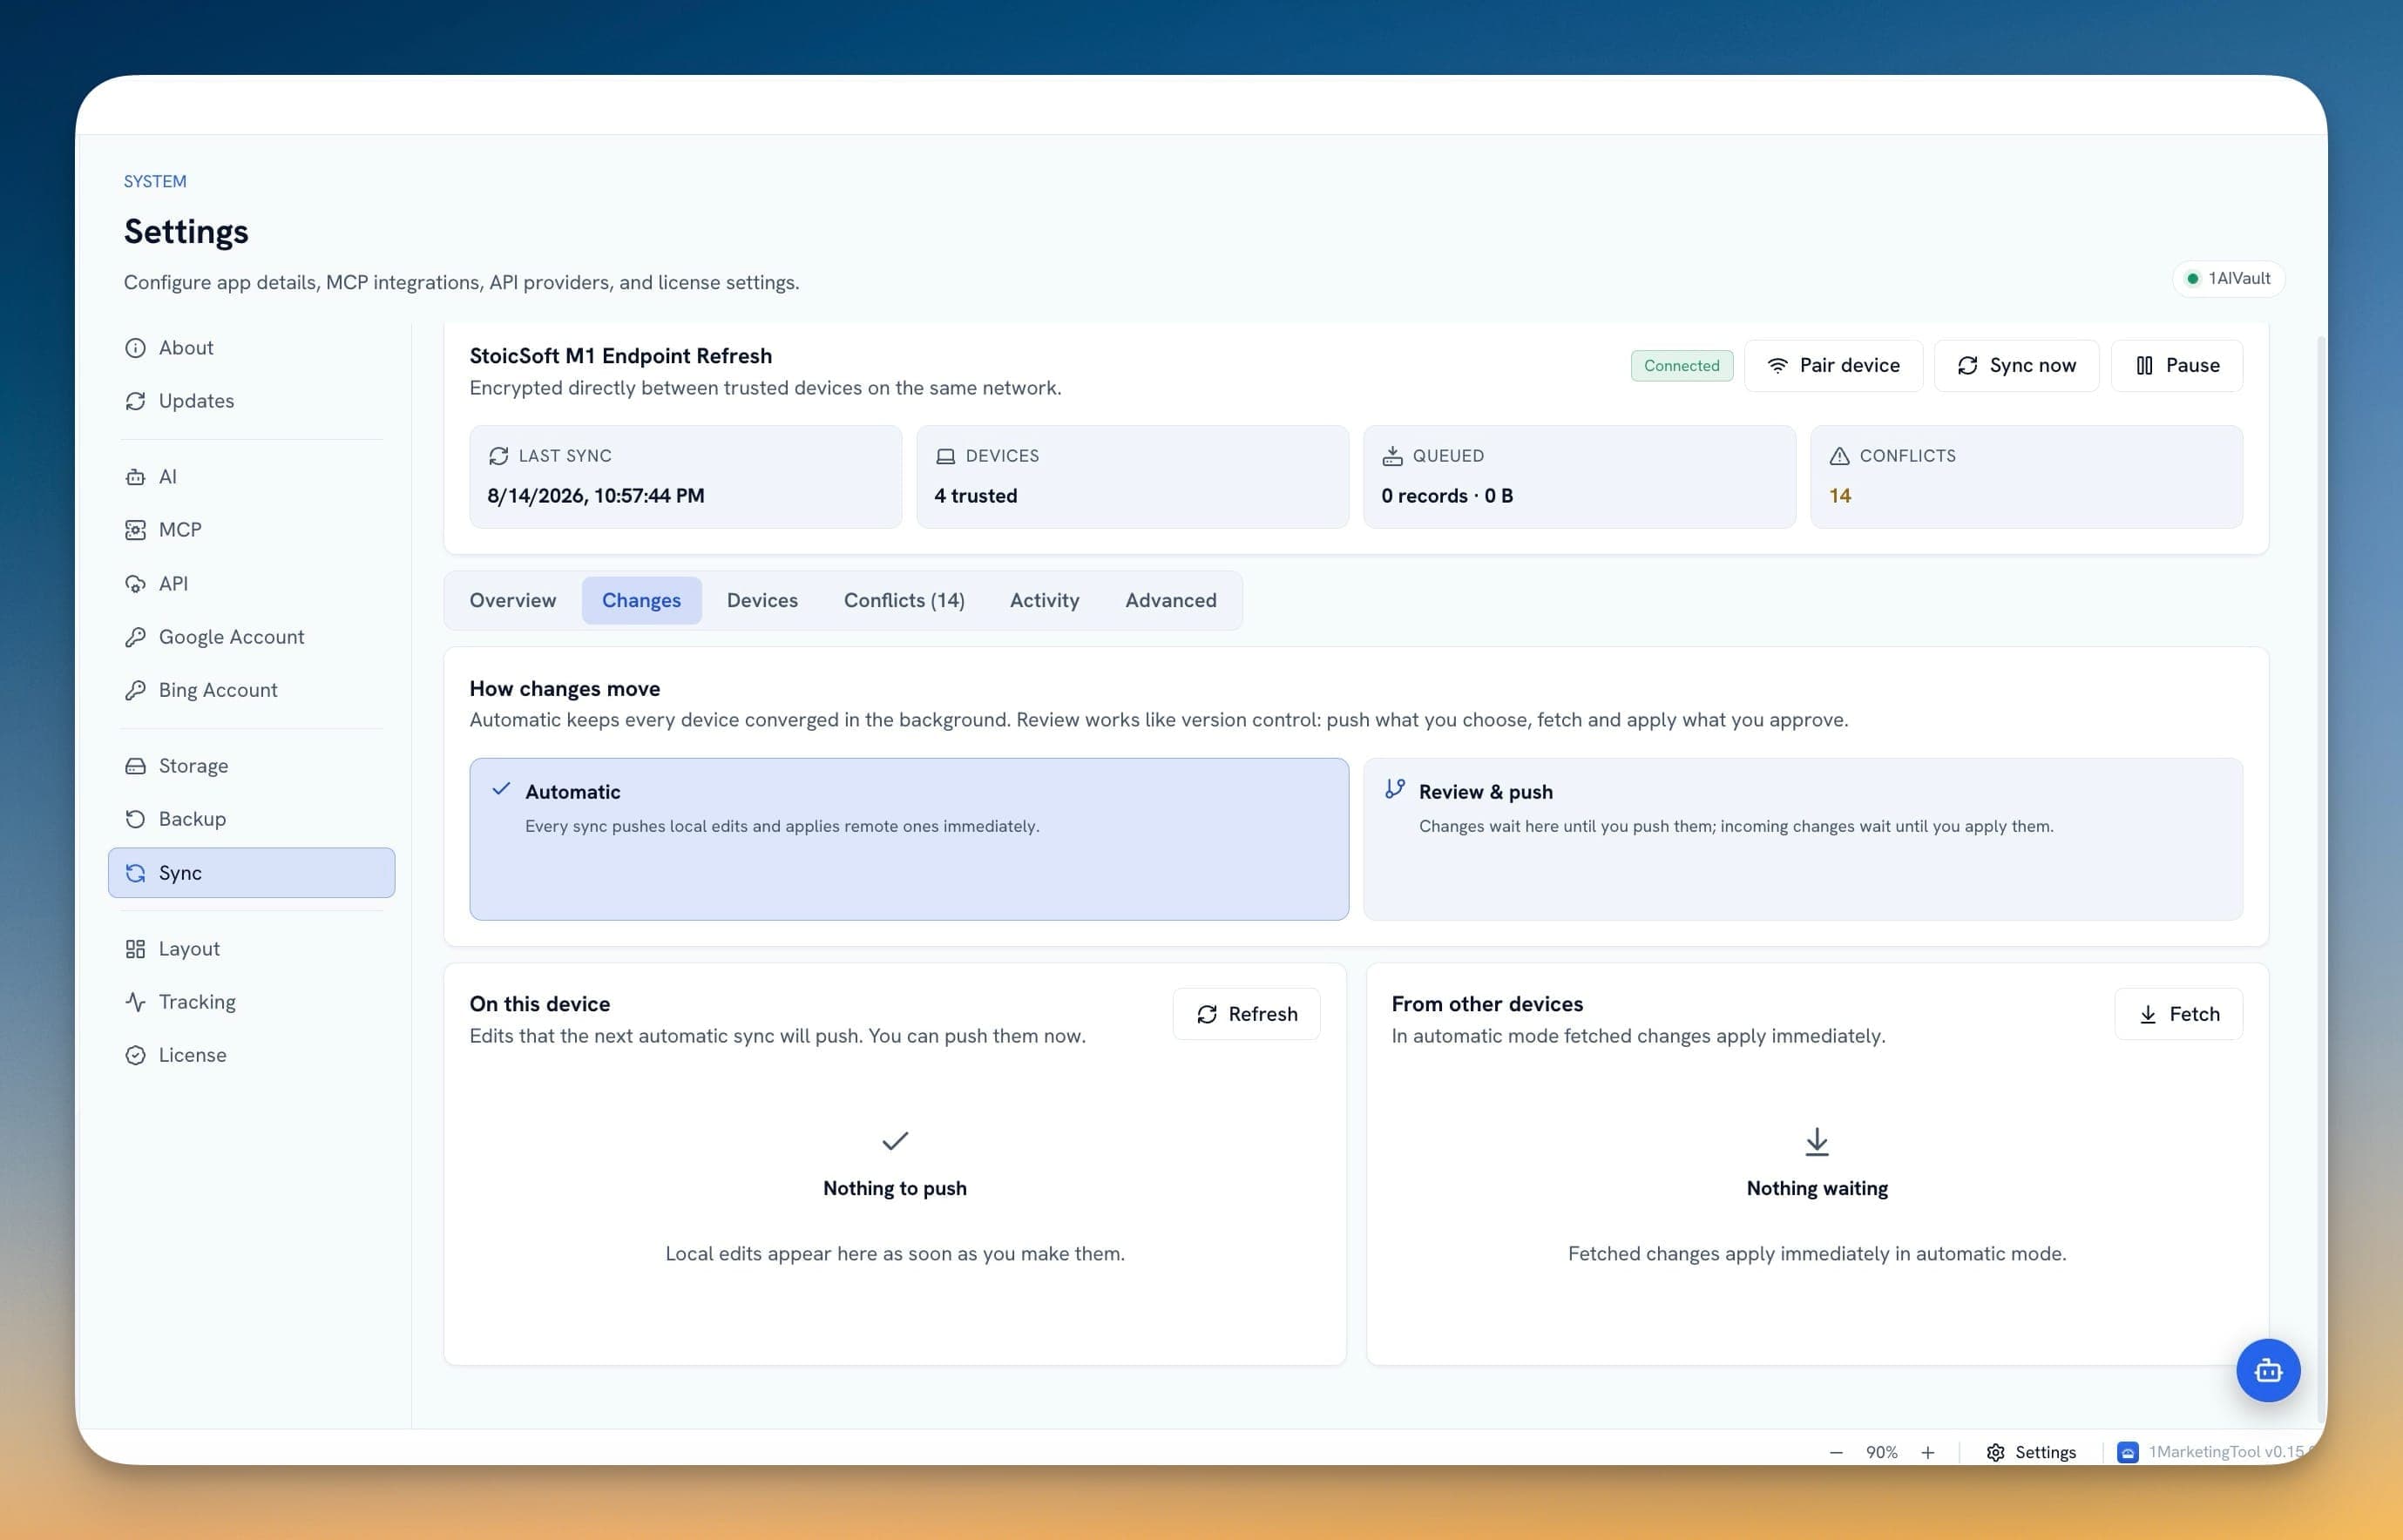
Task: Open the Conflicts (14) tab
Action: [903, 600]
